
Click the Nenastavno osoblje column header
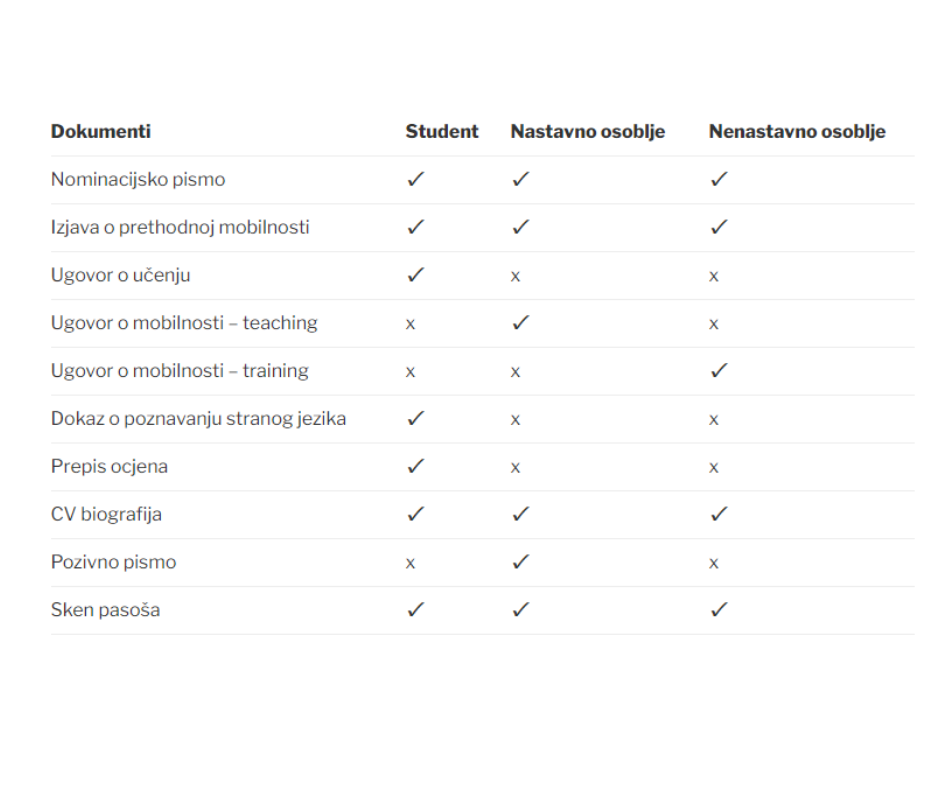coord(797,131)
